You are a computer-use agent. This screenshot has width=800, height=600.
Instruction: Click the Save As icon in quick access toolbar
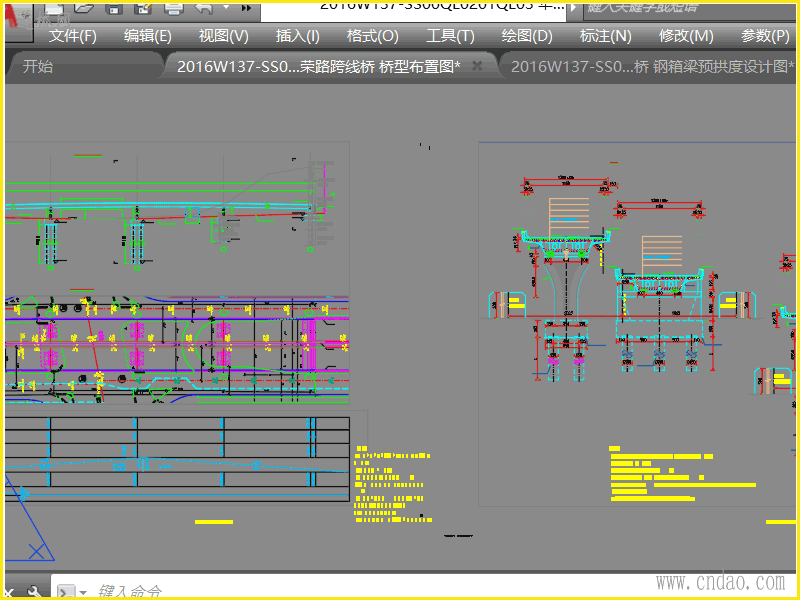(144, 8)
